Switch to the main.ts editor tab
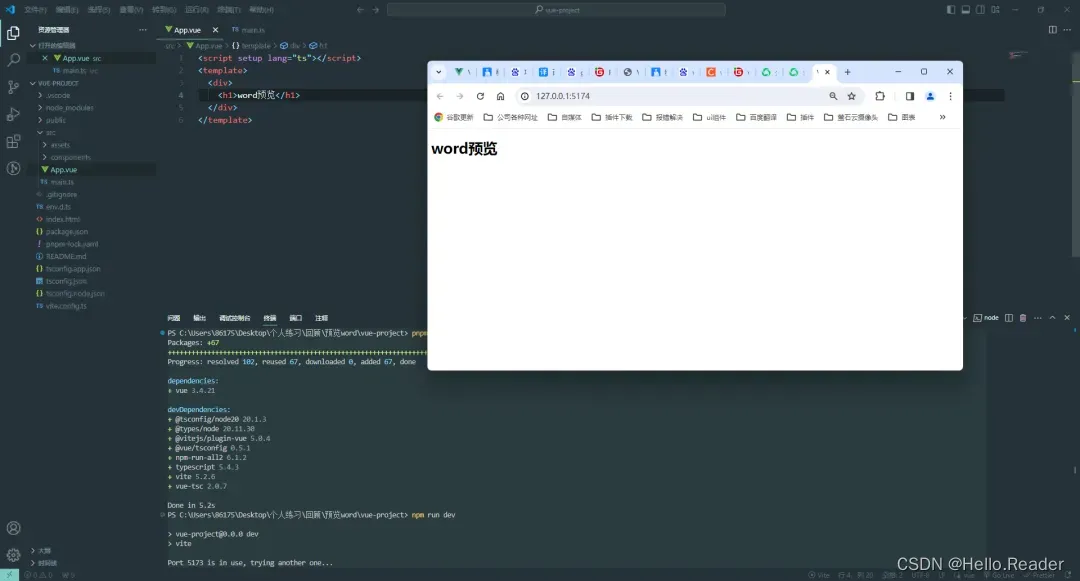The height and width of the screenshot is (581, 1080). (x=248, y=30)
